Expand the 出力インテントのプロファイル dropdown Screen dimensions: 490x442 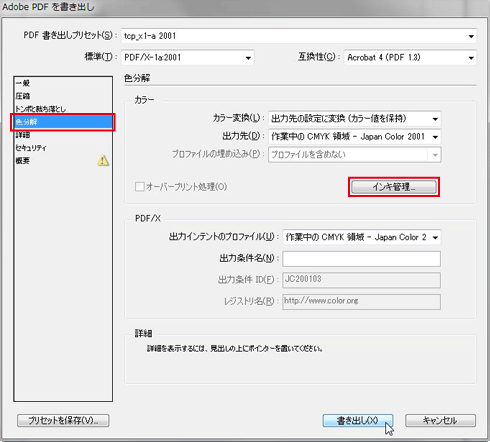click(x=362, y=237)
